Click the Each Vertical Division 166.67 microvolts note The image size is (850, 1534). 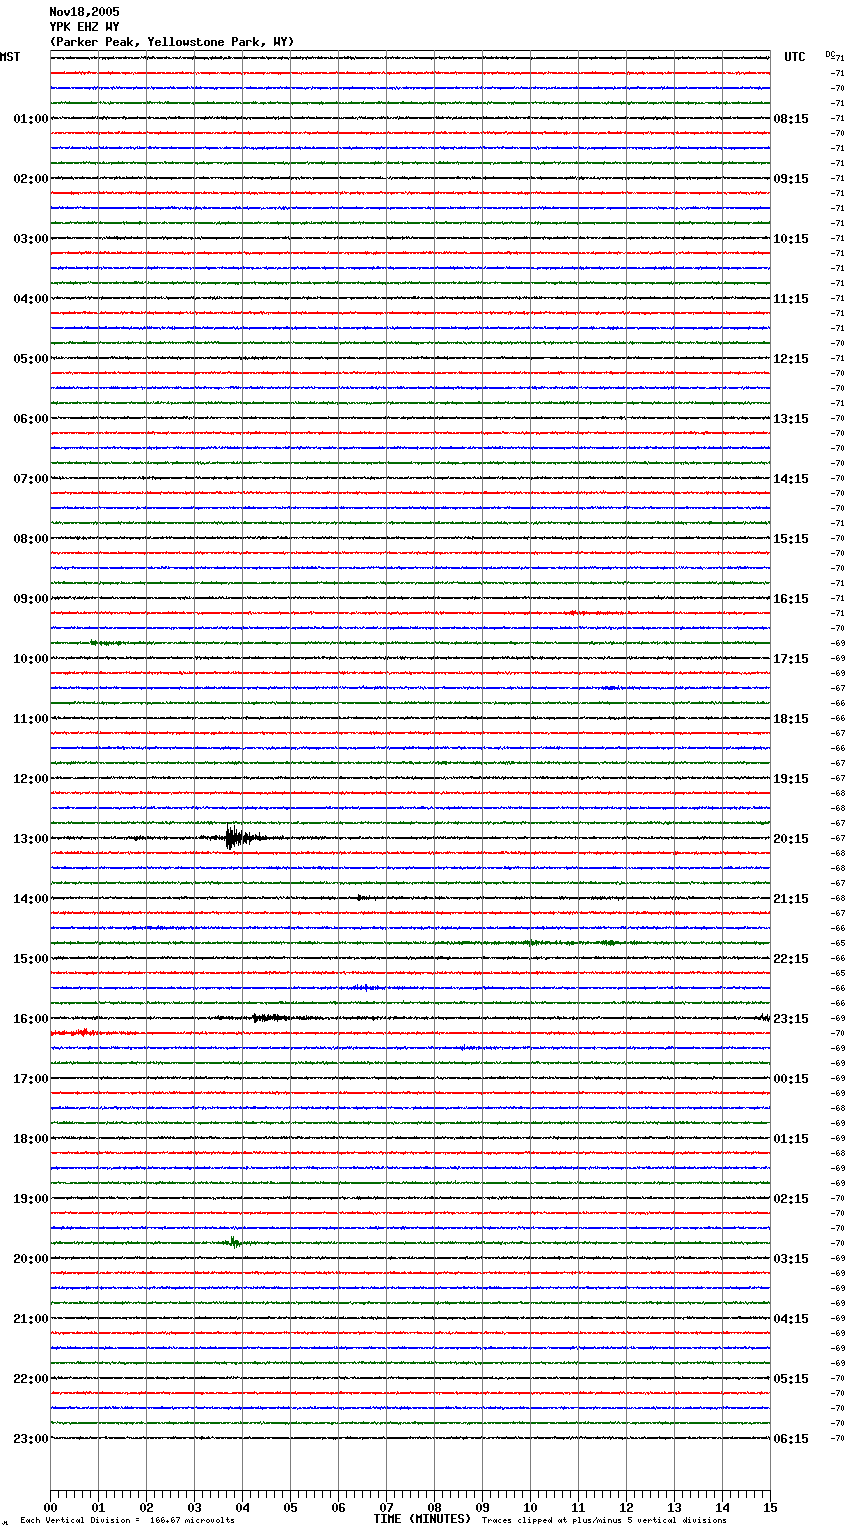[x=127, y=1521]
